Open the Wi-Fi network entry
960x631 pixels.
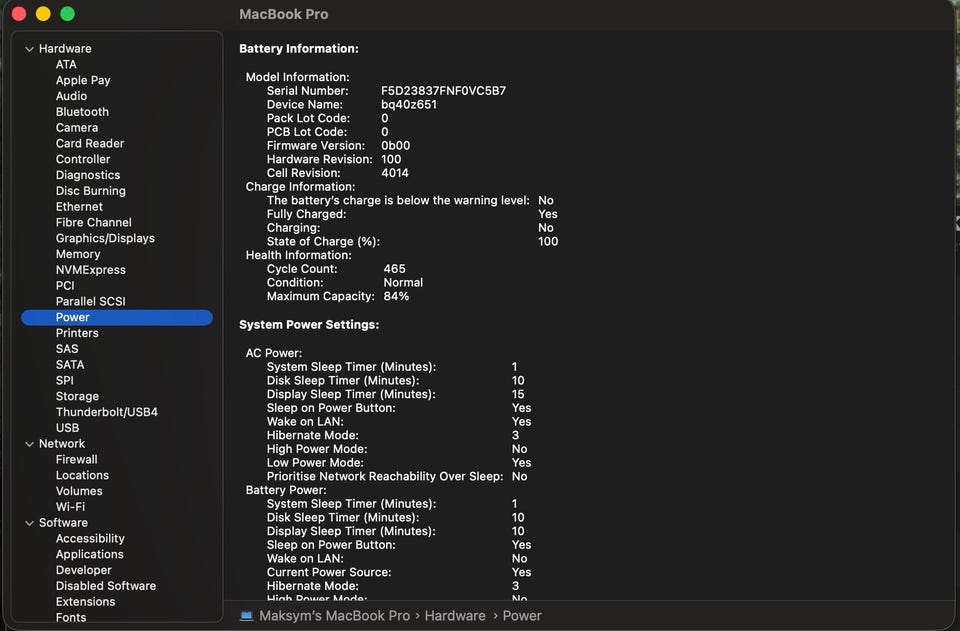click(70, 507)
